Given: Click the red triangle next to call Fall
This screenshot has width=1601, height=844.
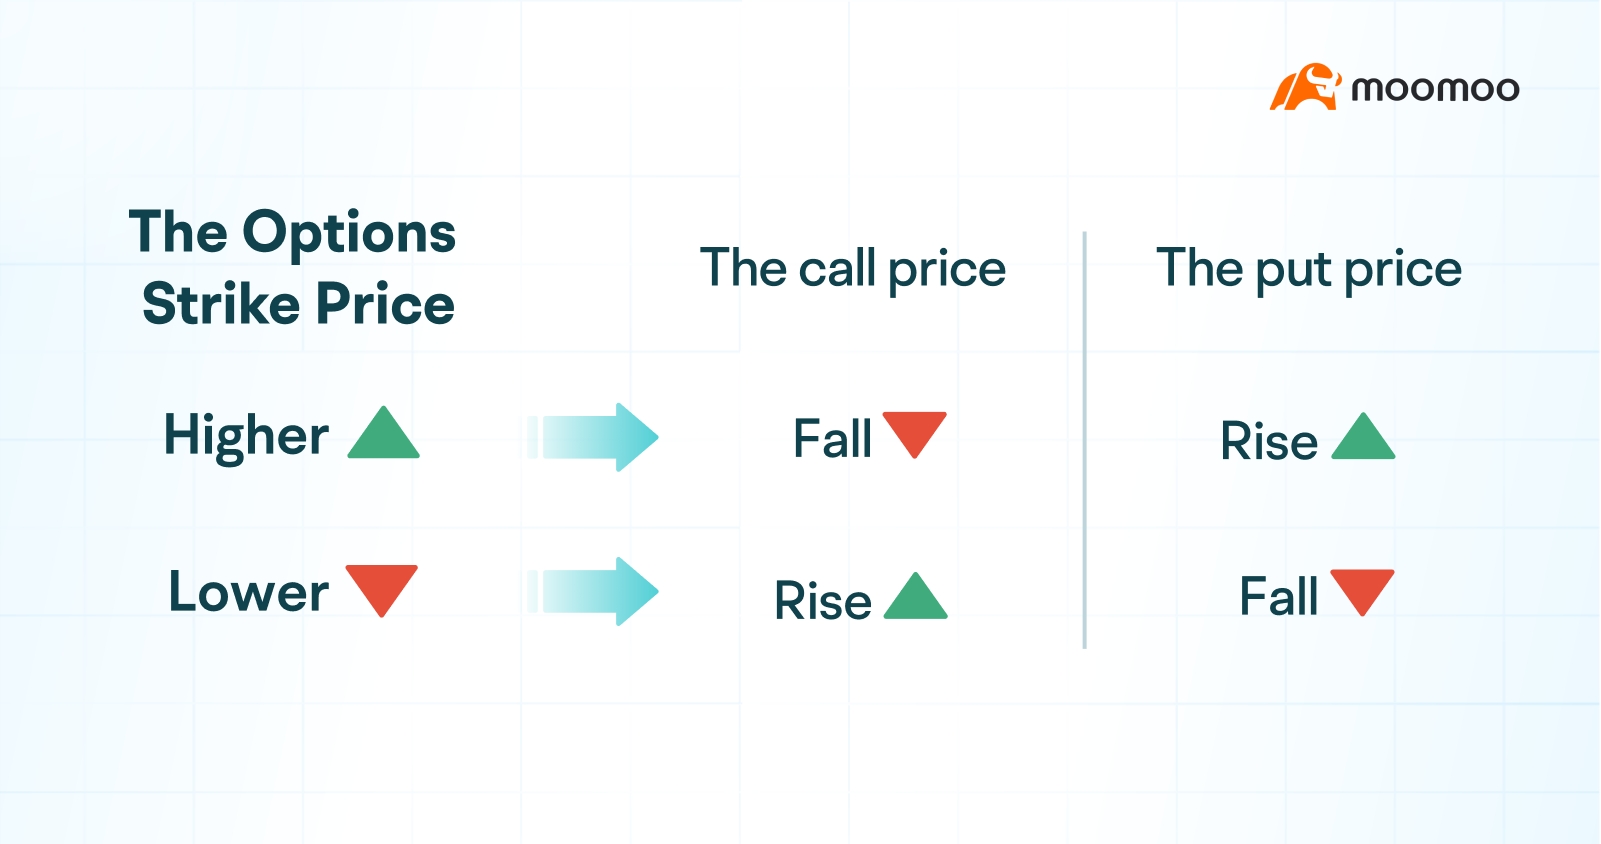Looking at the screenshot, I should pos(914,435).
